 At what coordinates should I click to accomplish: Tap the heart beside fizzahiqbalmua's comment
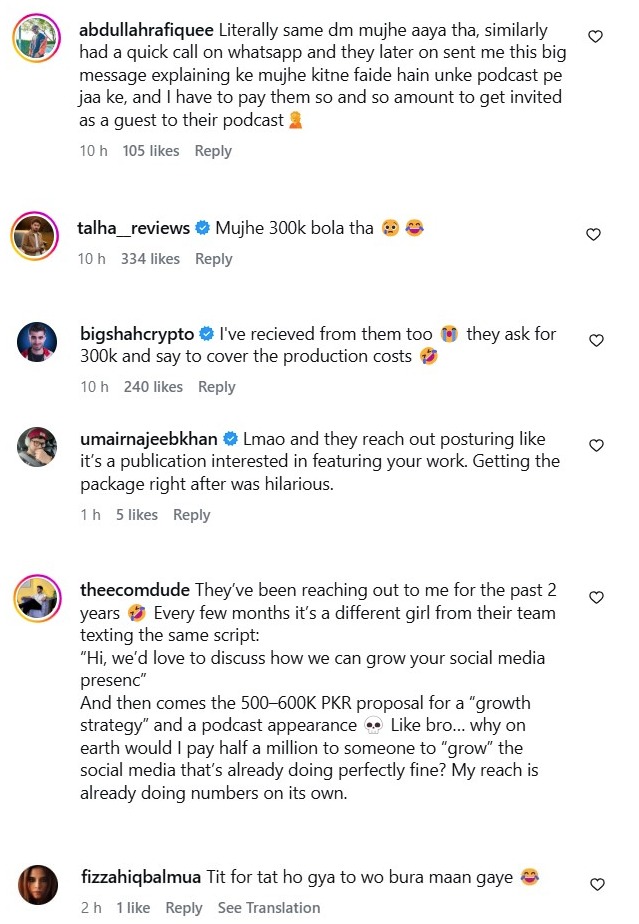tap(596, 885)
